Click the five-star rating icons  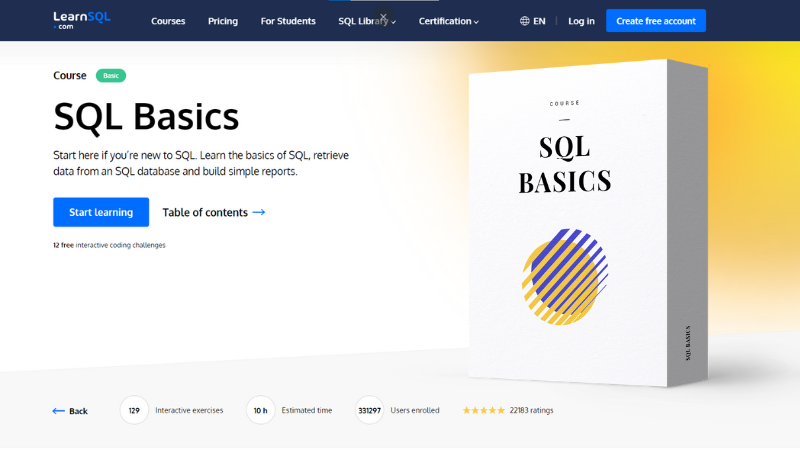(484, 410)
